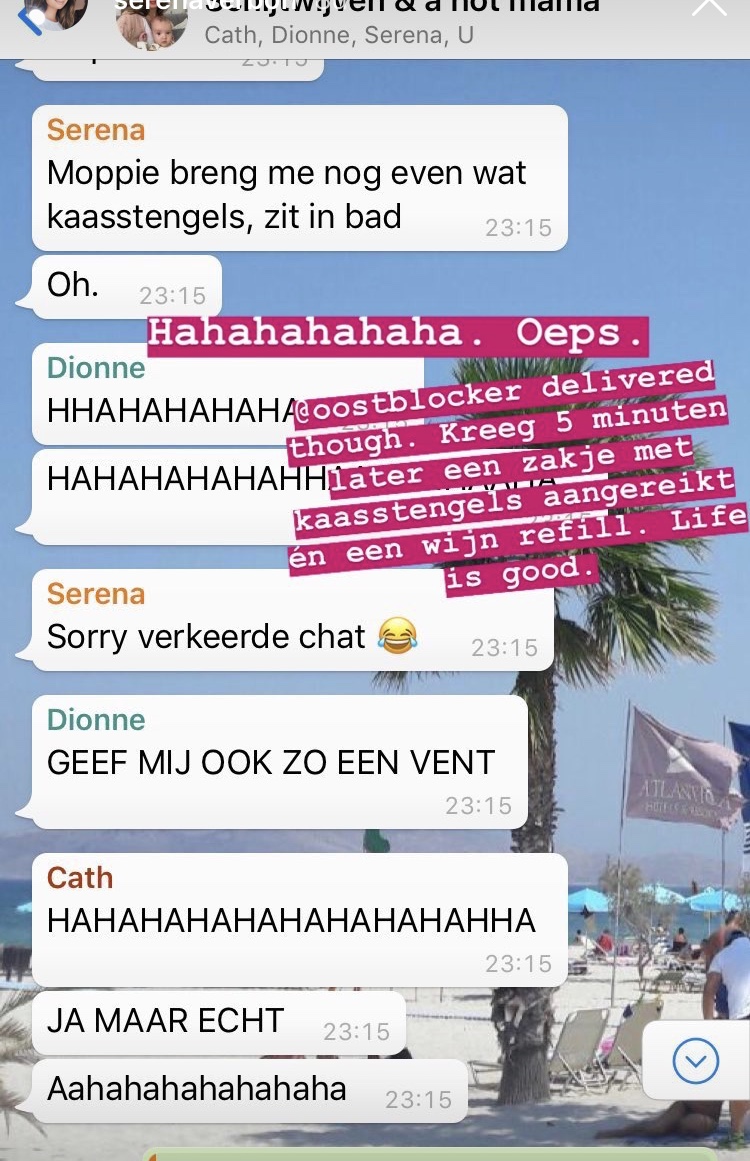Select "GEEF MIJ OOK ZO EEN VENT" message
The height and width of the screenshot is (1161, 750).
point(279,762)
